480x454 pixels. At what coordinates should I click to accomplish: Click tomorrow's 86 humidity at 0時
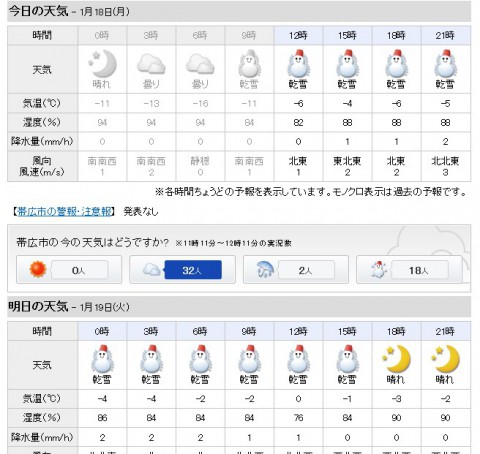point(102,418)
